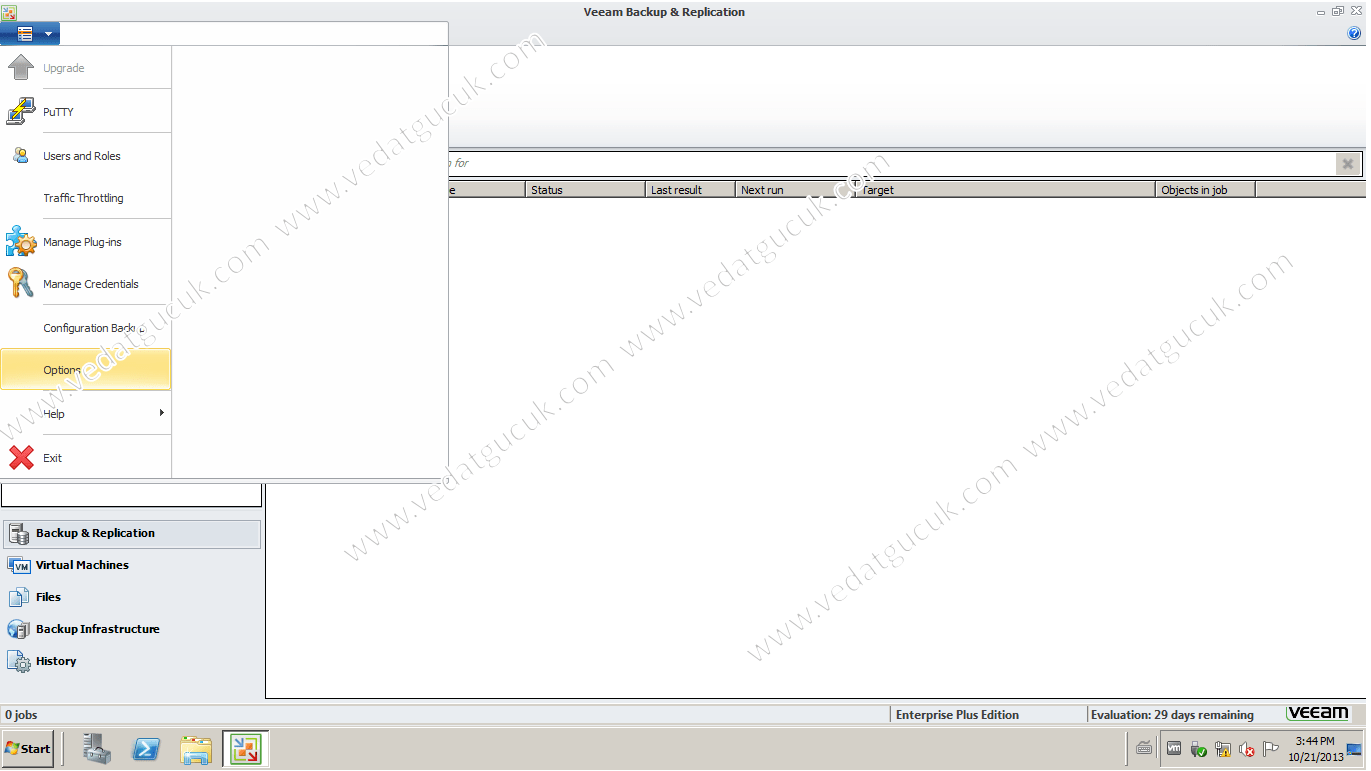Open the Help menu entry
1371x771 pixels.
pyautogui.click(x=86, y=414)
